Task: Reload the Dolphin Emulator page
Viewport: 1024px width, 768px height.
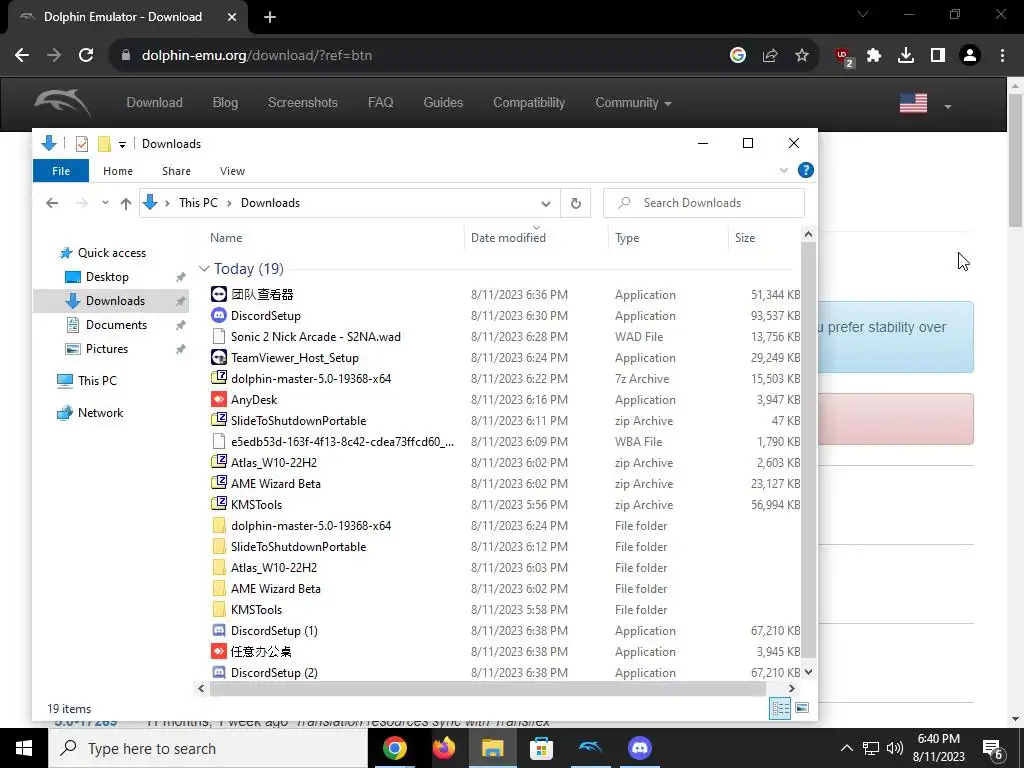Action: point(86,56)
